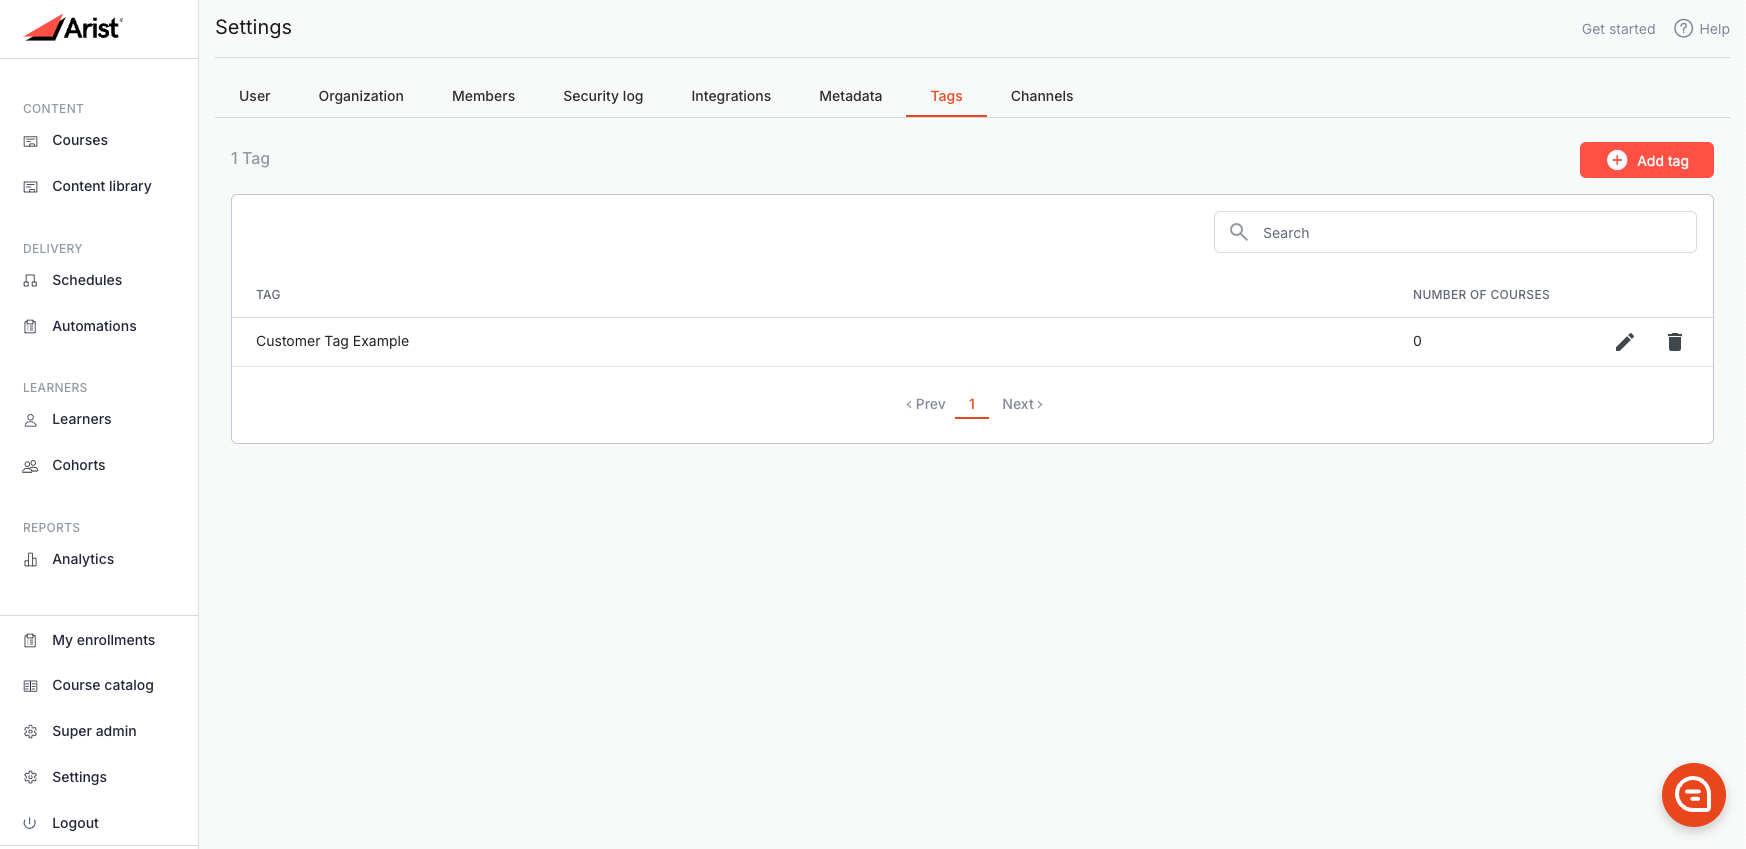The height and width of the screenshot is (849, 1746).
Task: Select page 1 in pagination
Action: coord(972,404)
